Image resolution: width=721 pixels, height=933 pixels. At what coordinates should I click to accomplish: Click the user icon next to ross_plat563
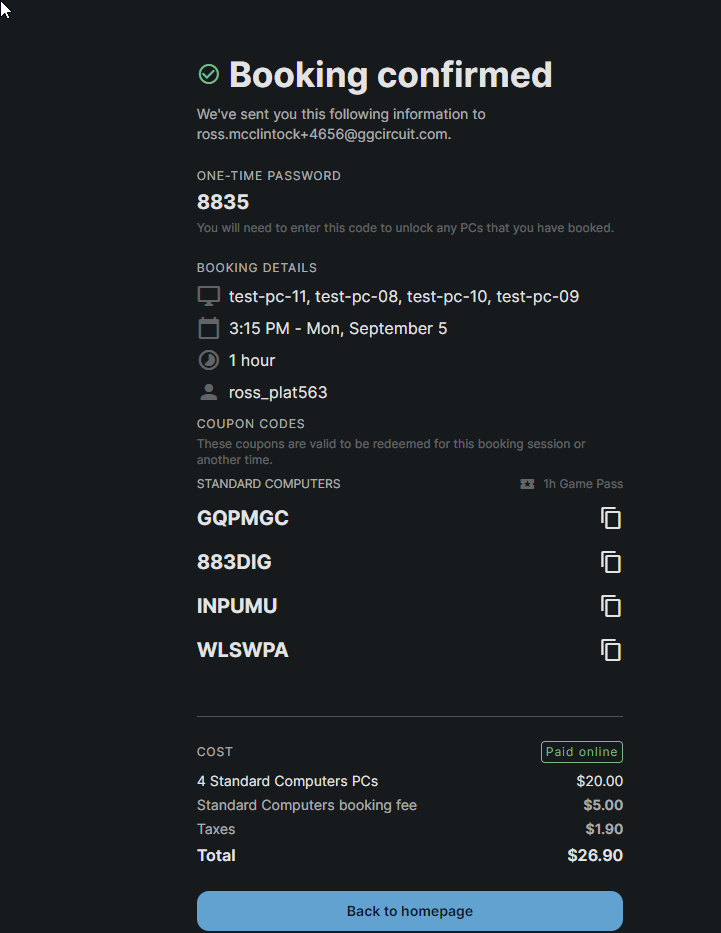pyautogui.click(x=208, y=391)
